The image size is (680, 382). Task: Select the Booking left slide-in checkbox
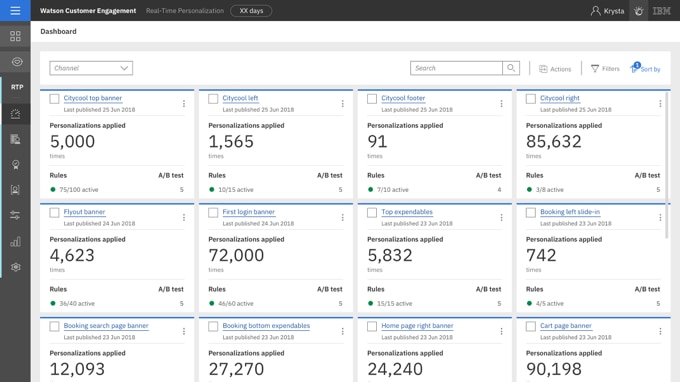[x=530, y=212]
